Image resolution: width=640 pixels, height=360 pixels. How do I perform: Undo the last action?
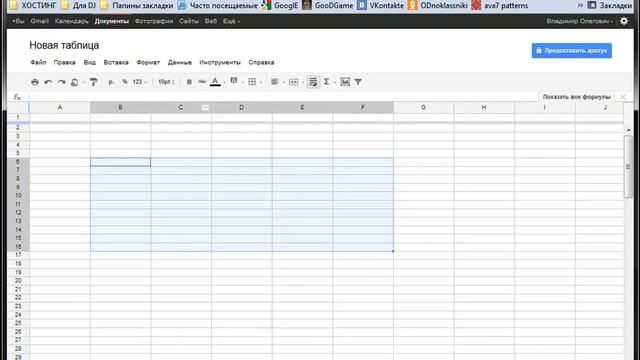click(48, 82)
